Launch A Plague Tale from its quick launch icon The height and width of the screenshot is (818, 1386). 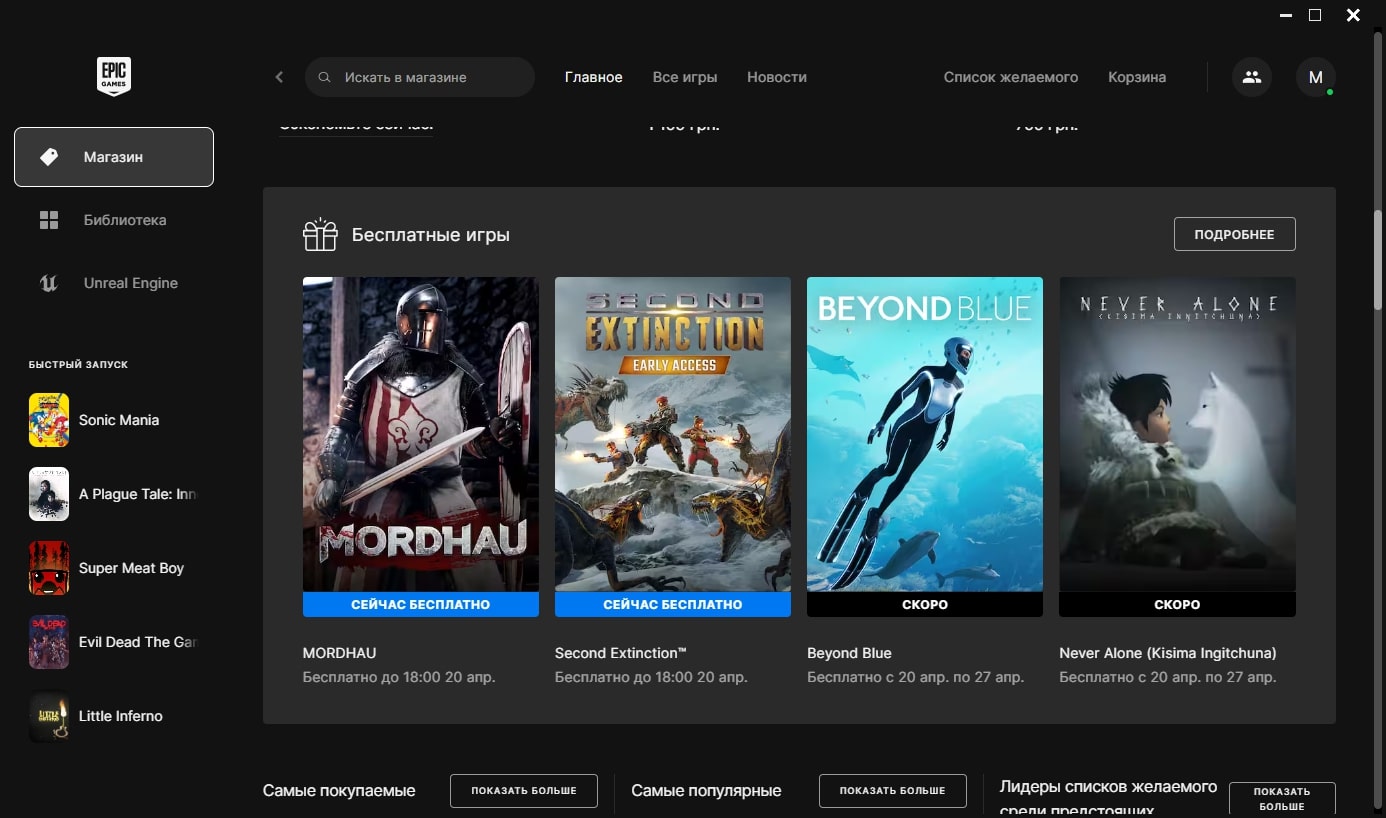pos(49,494)
